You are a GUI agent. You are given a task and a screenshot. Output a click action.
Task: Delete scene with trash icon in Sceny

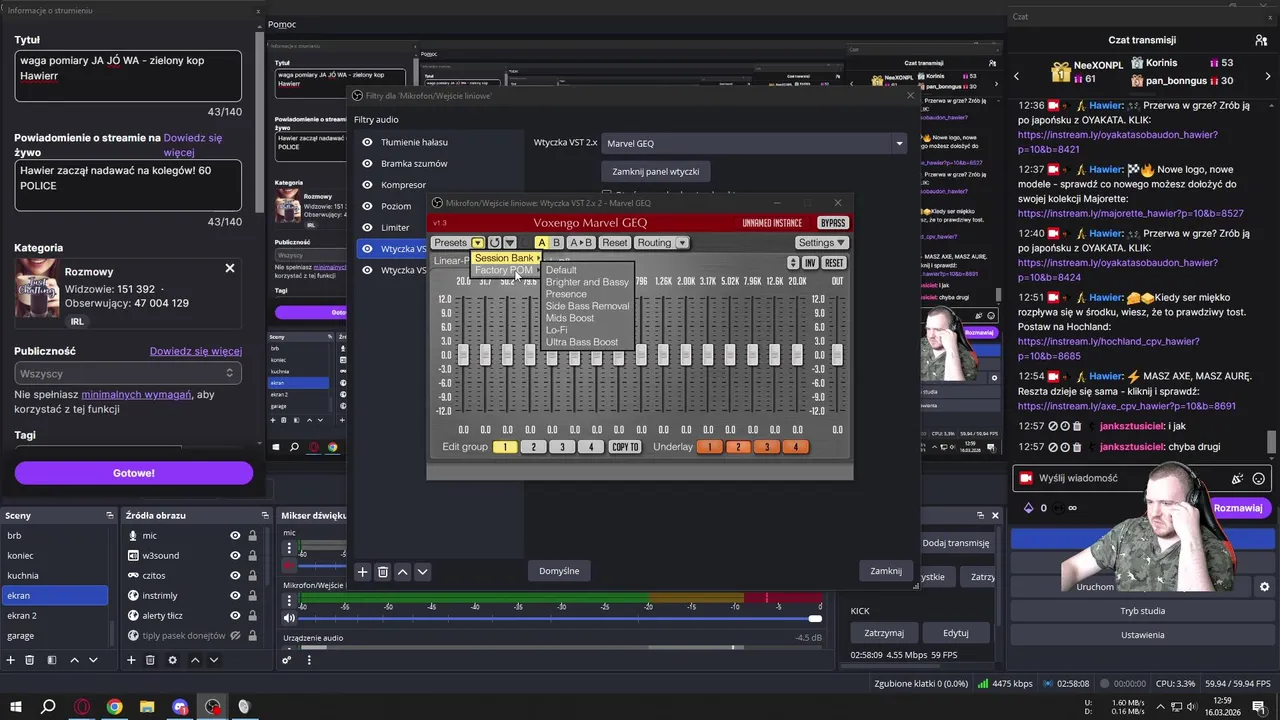(x=30, y=660)
